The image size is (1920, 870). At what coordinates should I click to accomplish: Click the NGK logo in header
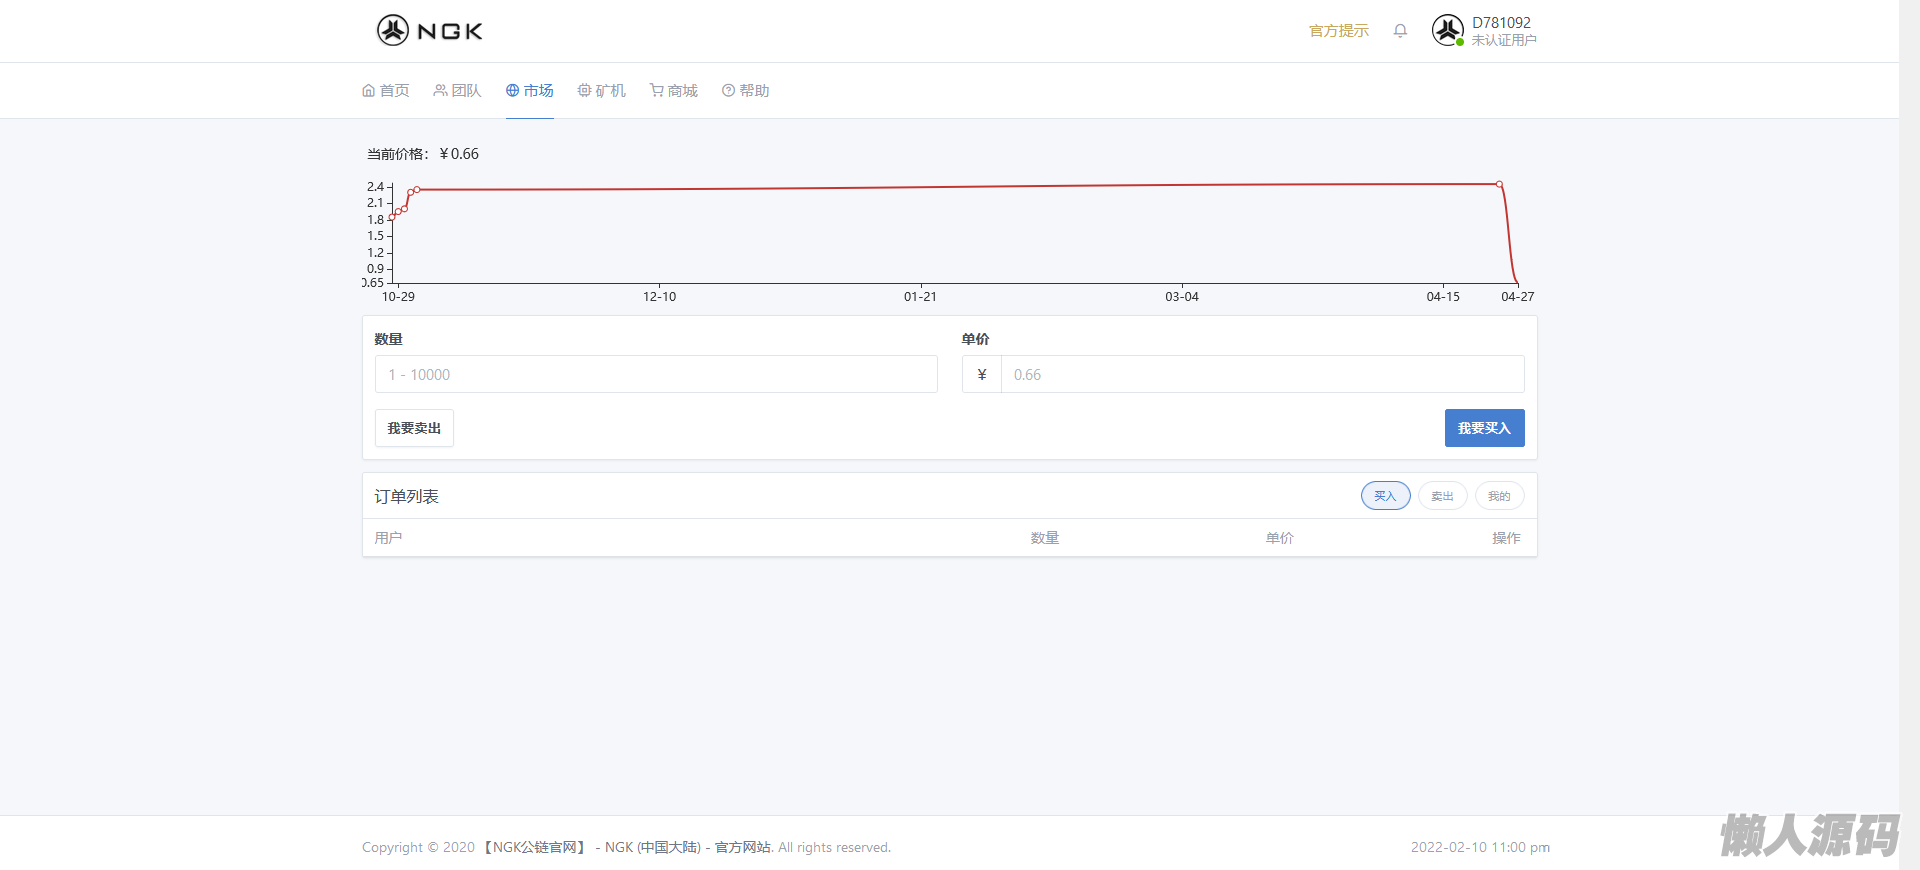pyautogui.click(x=430, y=31)
